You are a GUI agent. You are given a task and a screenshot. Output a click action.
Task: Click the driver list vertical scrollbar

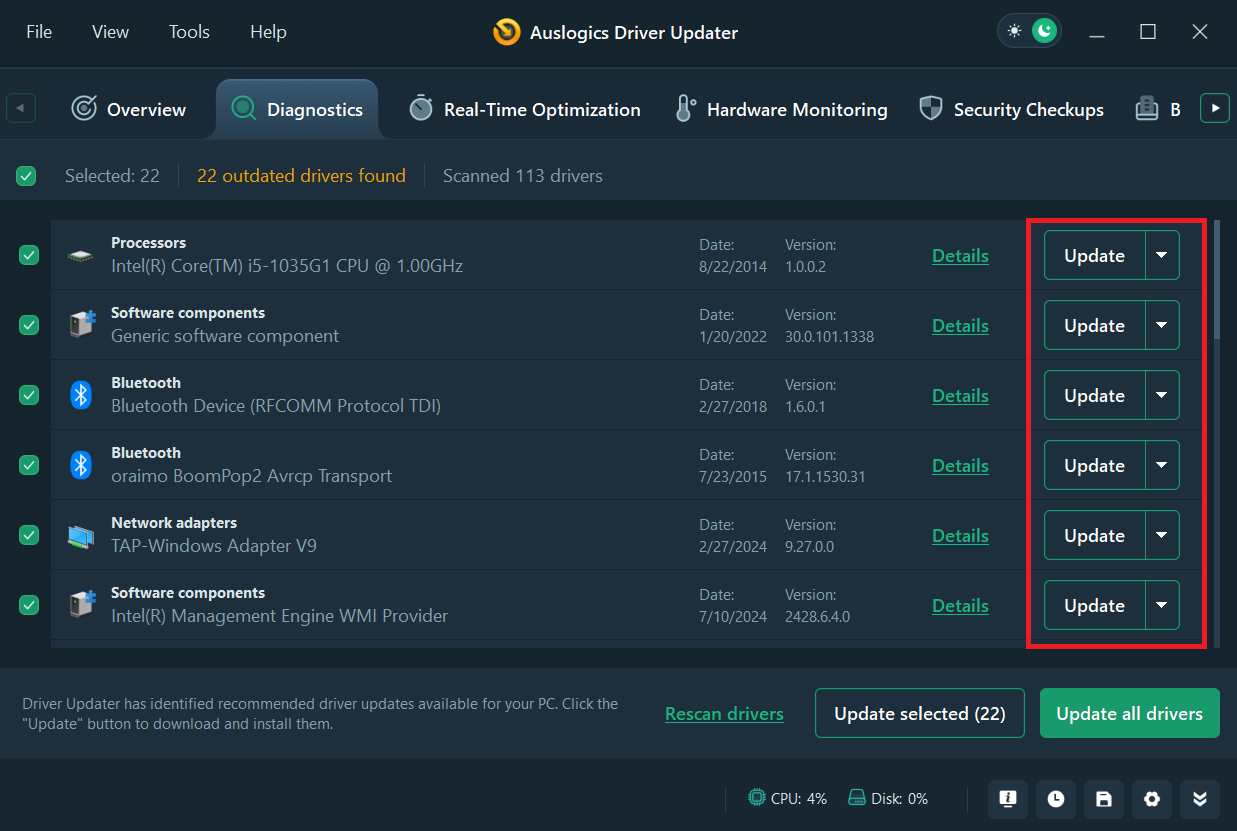tap(1217, 280)
